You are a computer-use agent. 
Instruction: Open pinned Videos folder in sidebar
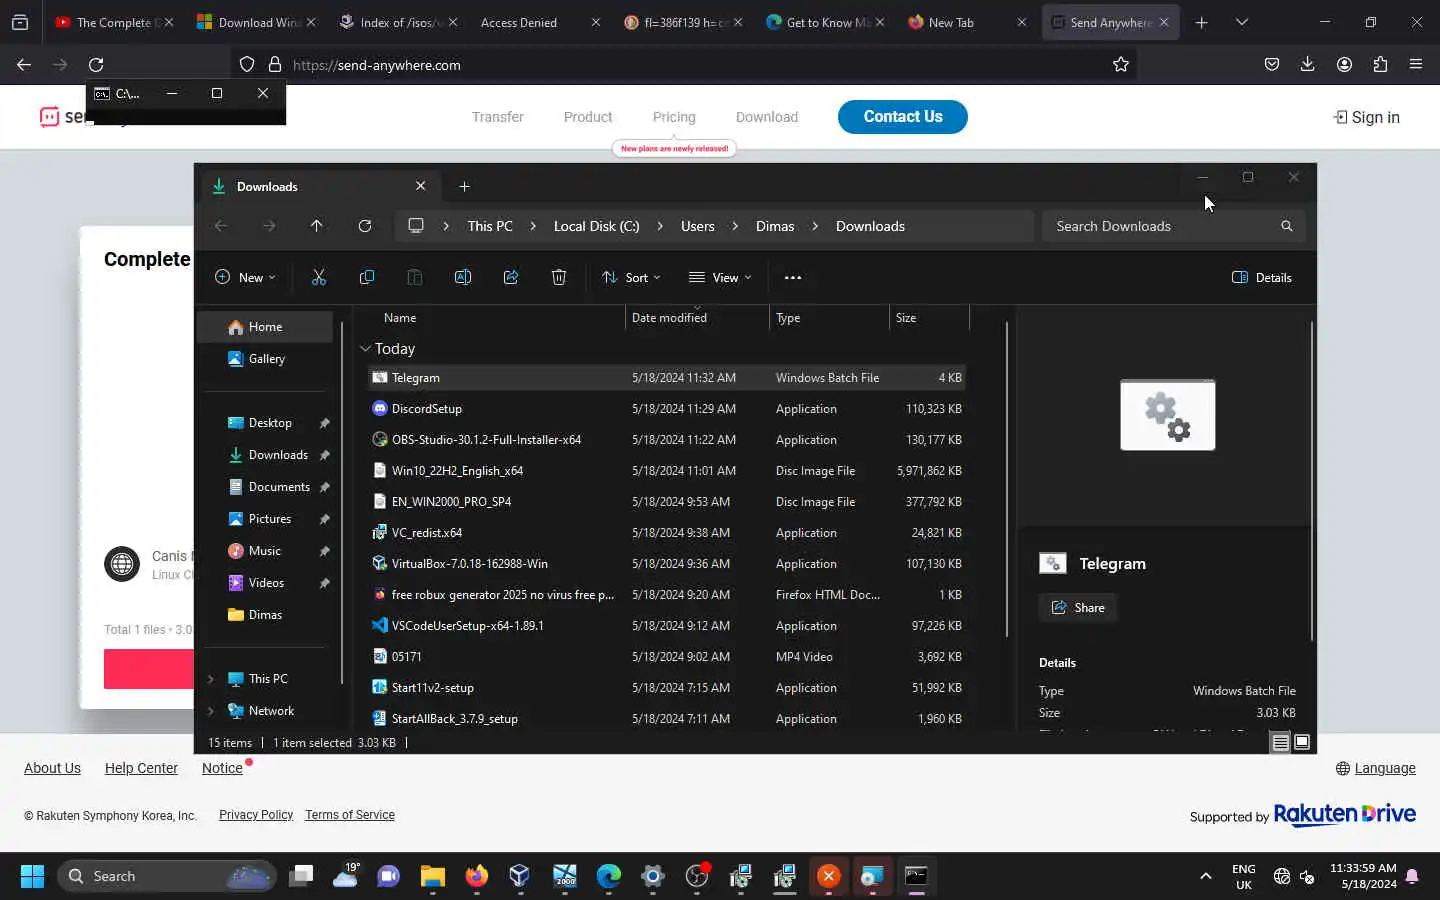click(265, 583)
